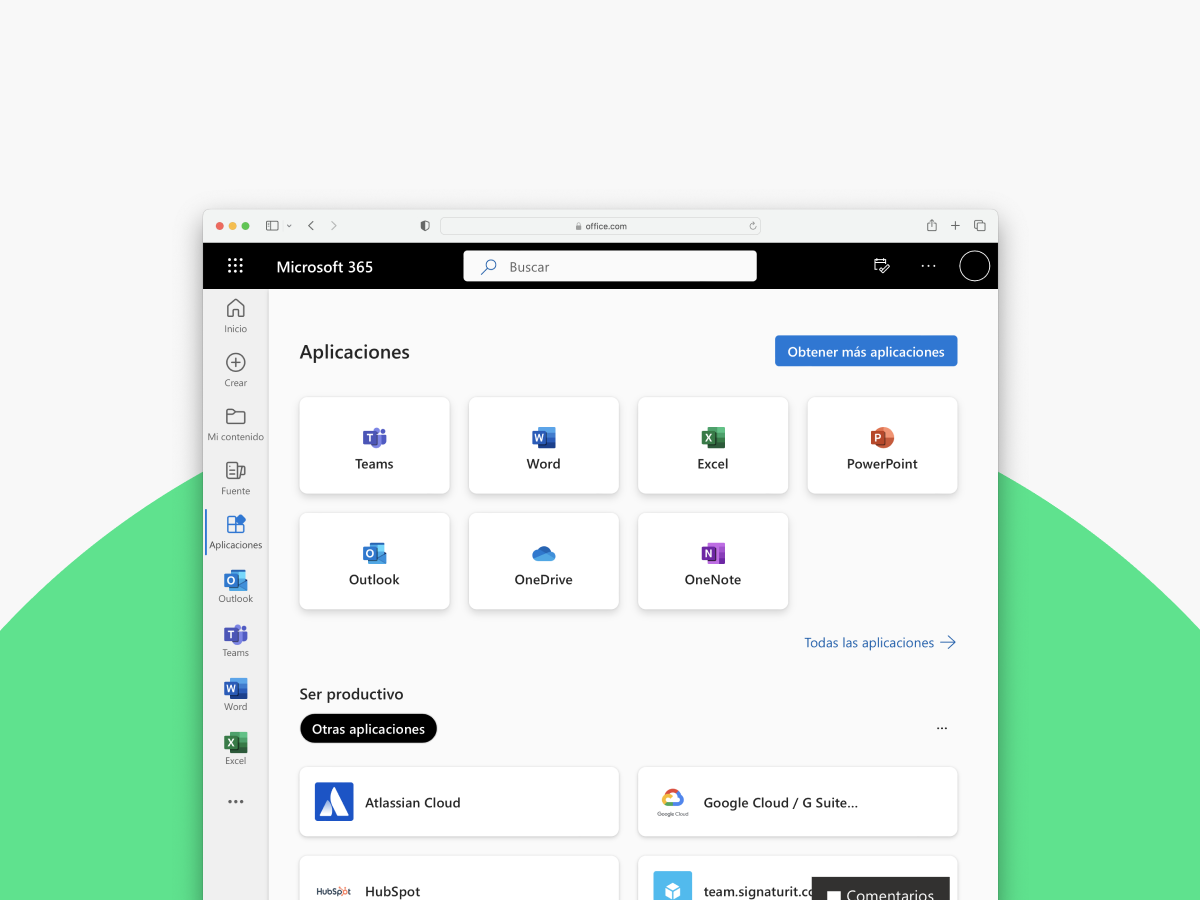This screenshot has width=1200, height=900.
Task: Launch the PowerPoint app tile
Action: (882, 445)
